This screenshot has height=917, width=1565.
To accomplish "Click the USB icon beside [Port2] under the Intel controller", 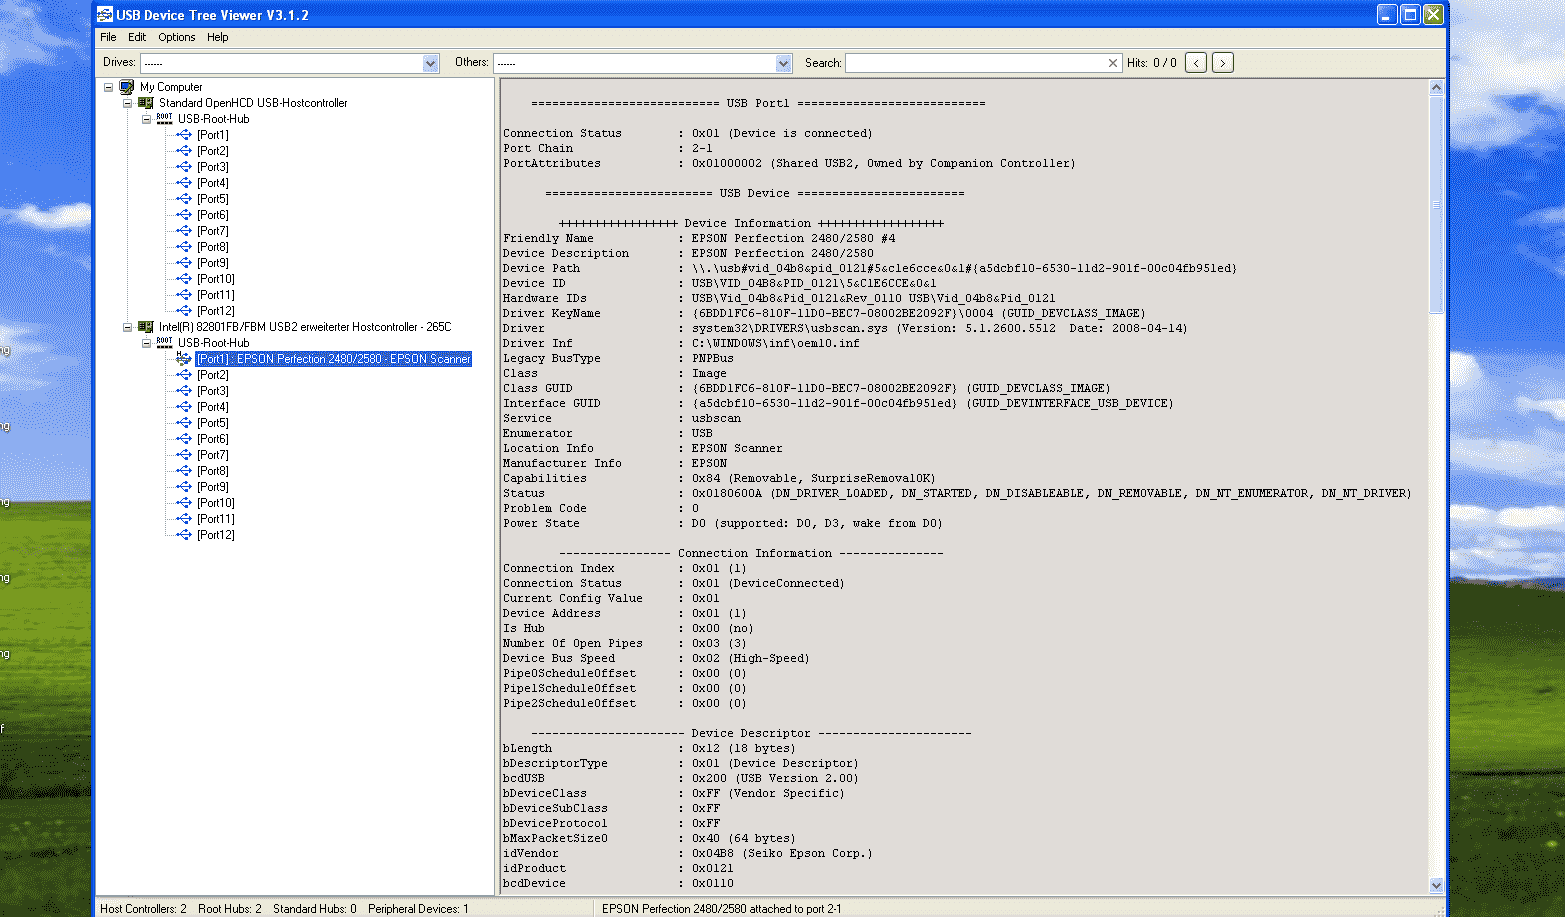I will tap(184, 375).
